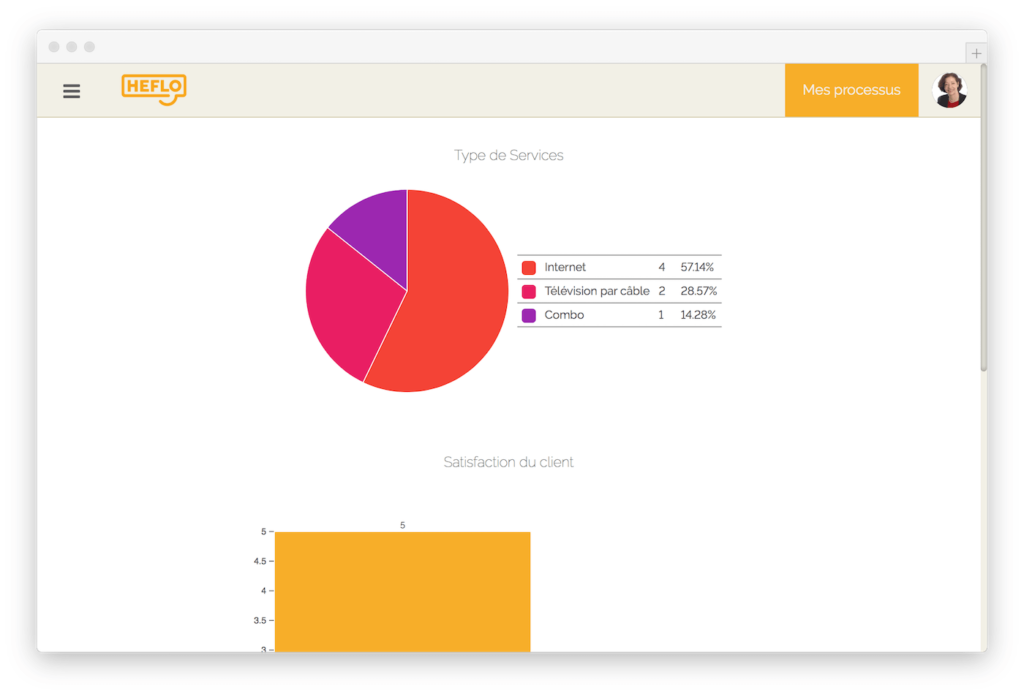
Task: Click the 57.14% value in legend
Action: tap(697, 268)
